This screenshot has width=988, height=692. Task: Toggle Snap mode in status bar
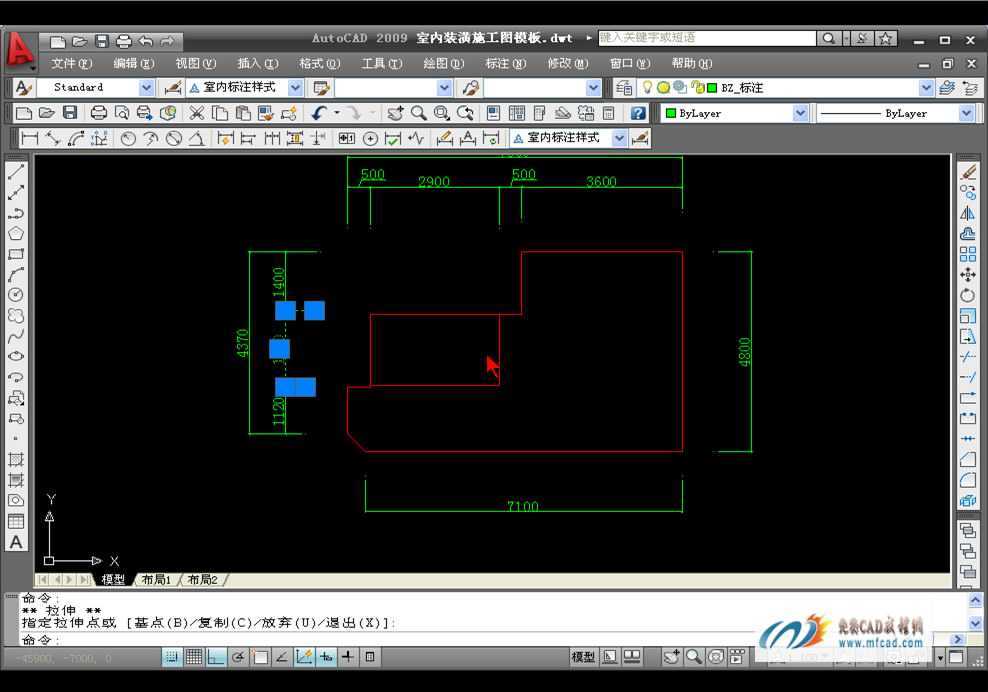171,657
